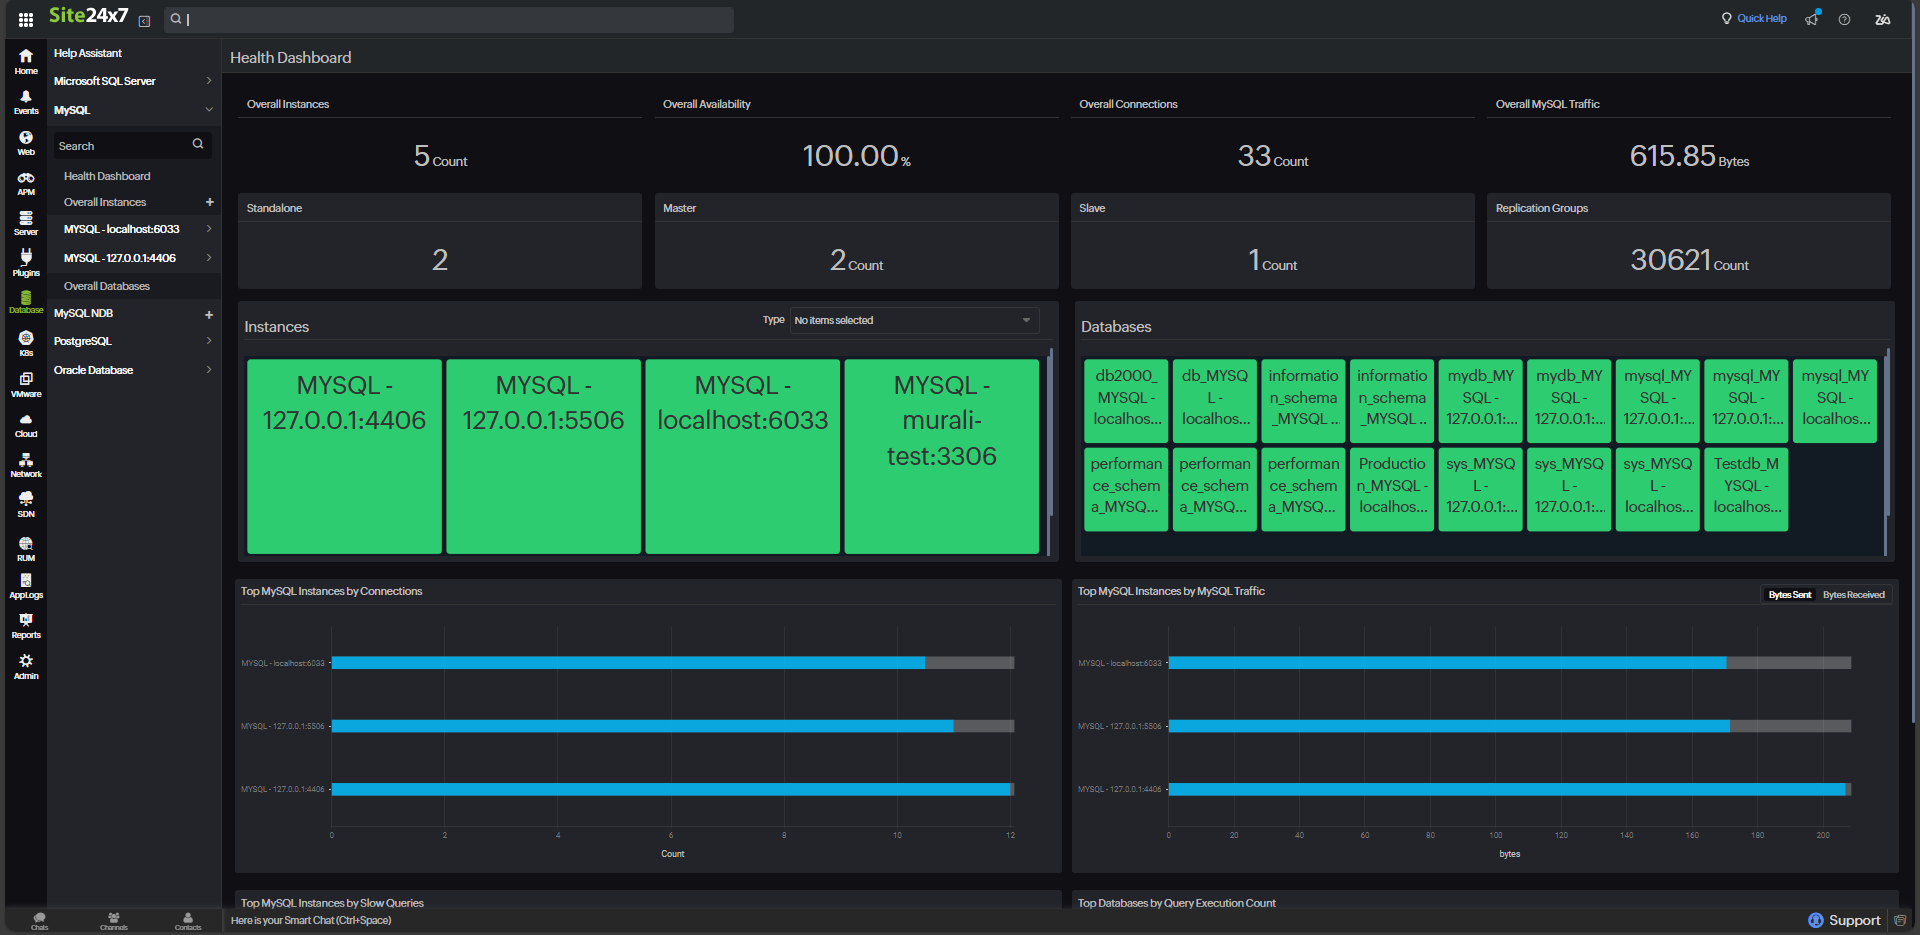Click the plus next to MySQL NDB
Screen dimensions: 1920x935
[209, 314]
